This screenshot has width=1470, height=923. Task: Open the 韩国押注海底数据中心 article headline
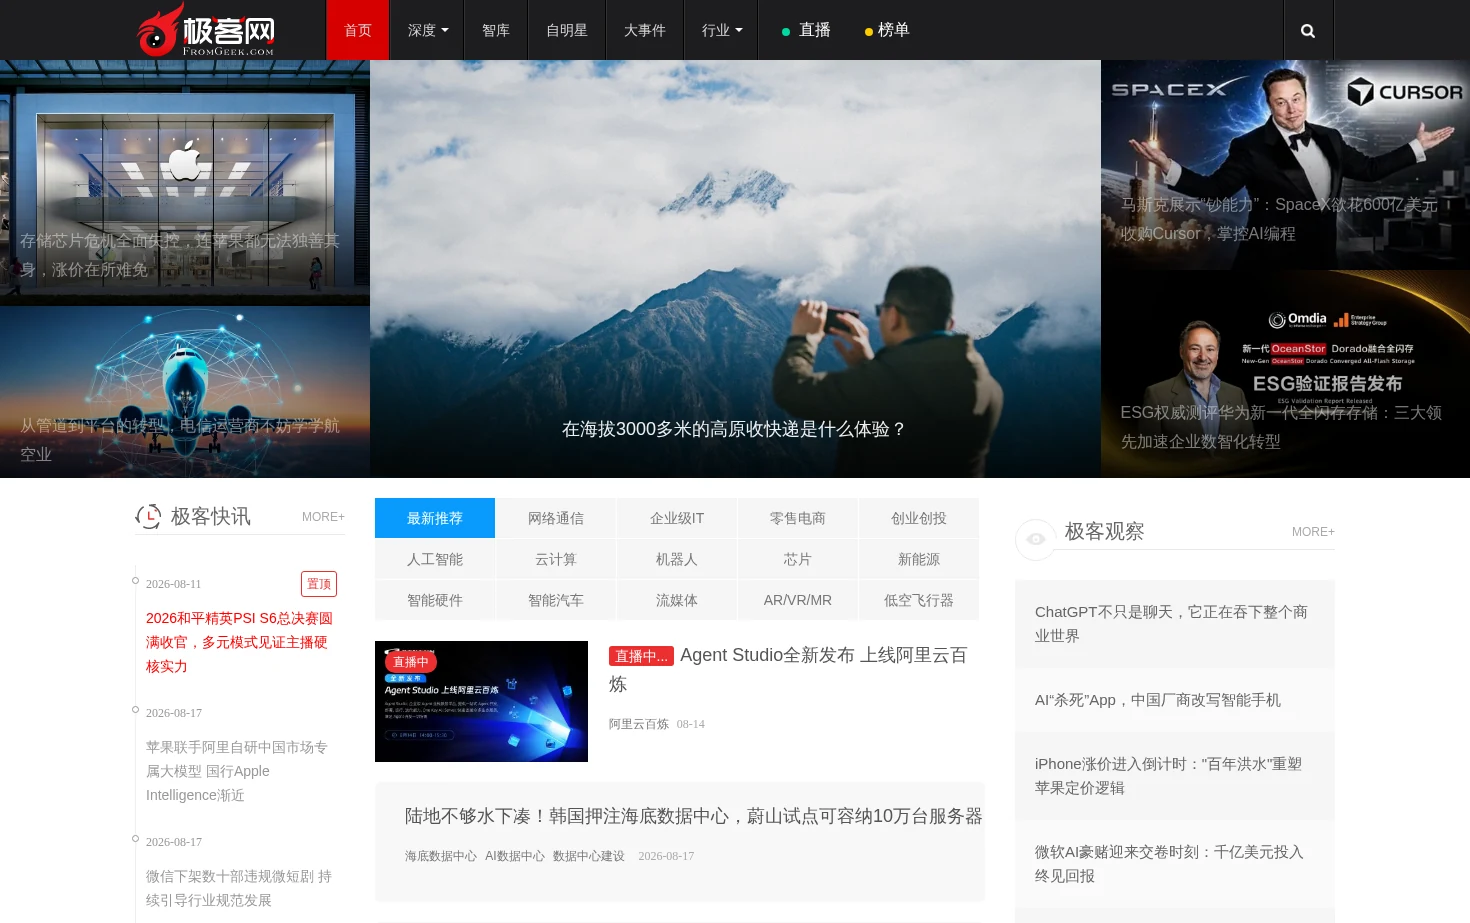point(693,816)
